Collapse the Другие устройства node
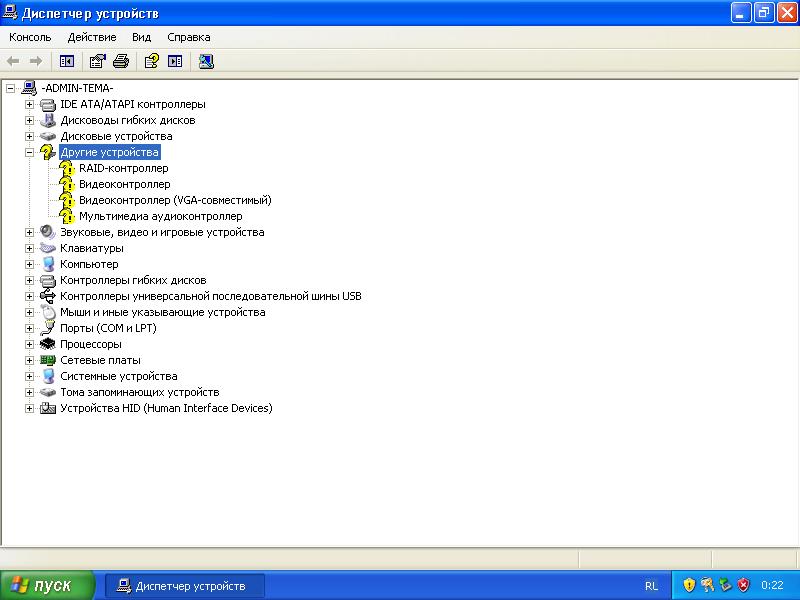This screenshot has height=600, width=800. pos(30,152)
